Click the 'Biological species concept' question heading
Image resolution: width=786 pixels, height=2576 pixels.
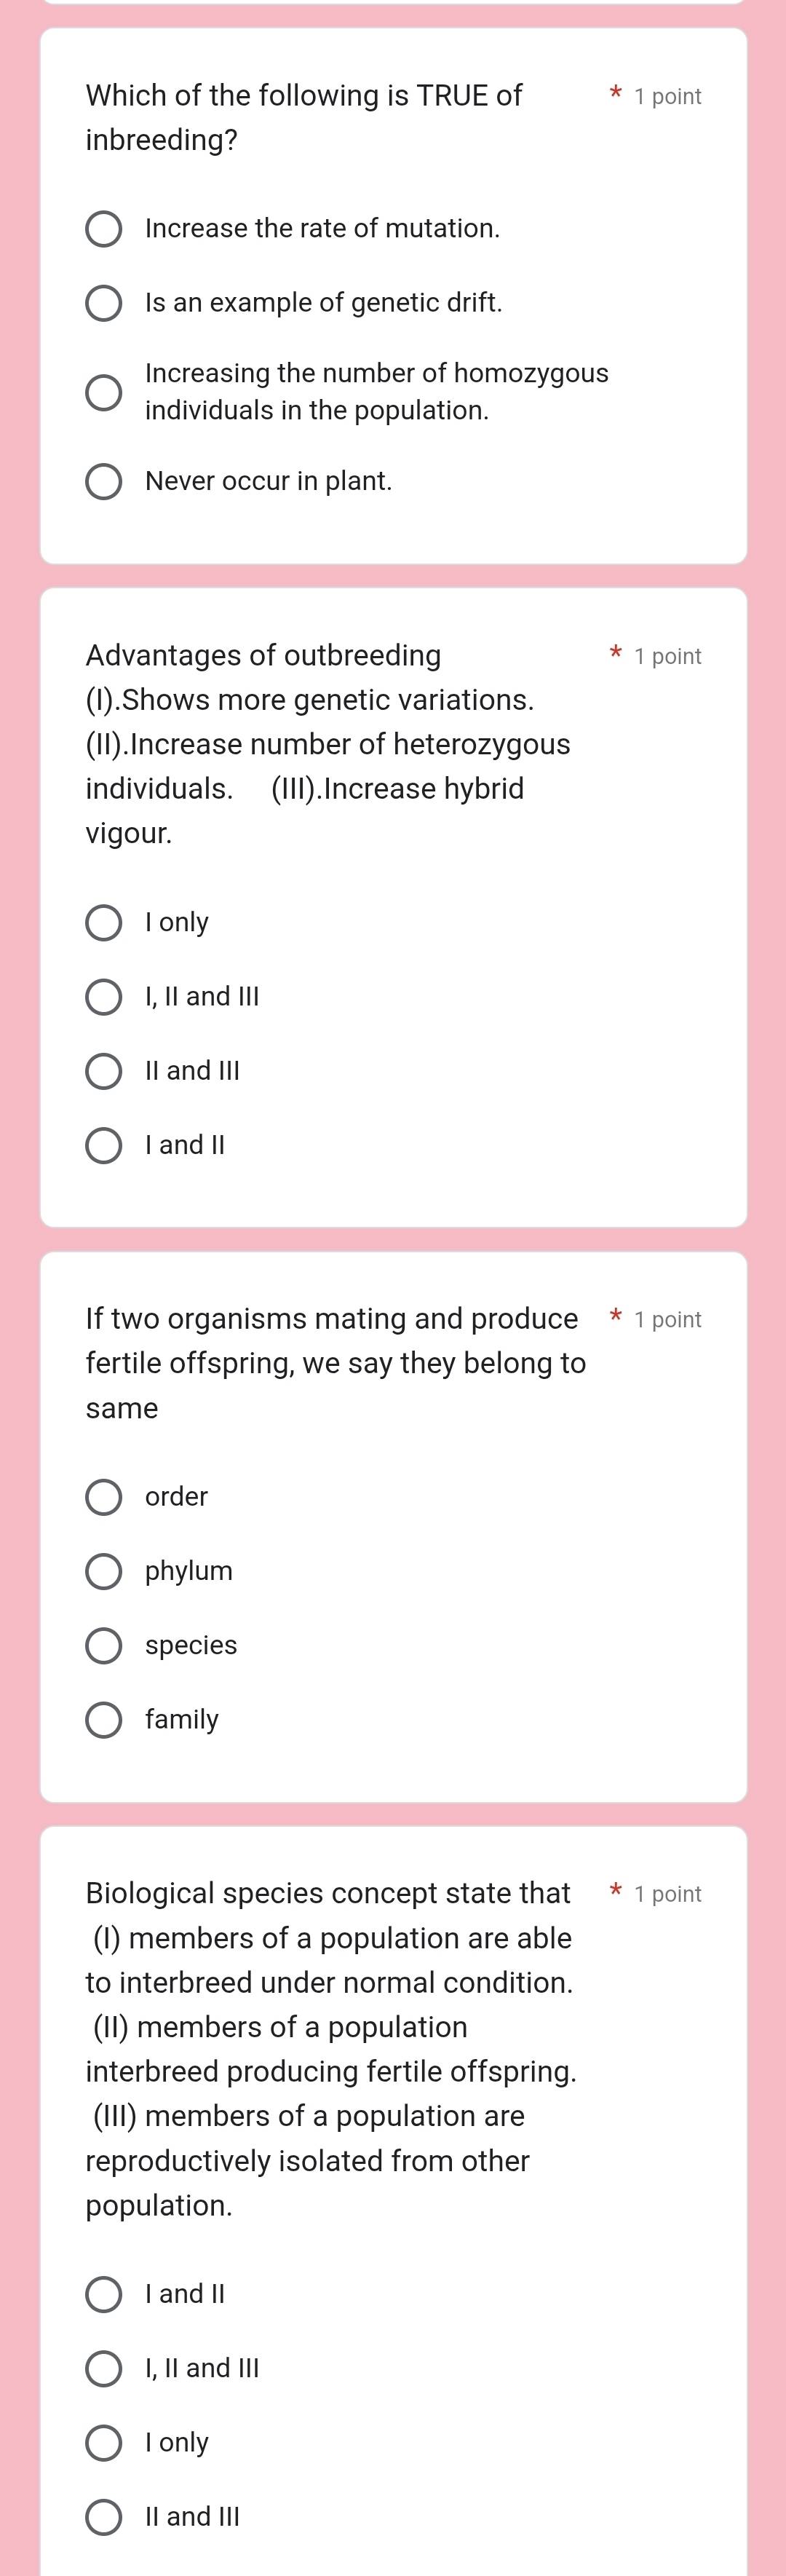[x=328, y=1893]
